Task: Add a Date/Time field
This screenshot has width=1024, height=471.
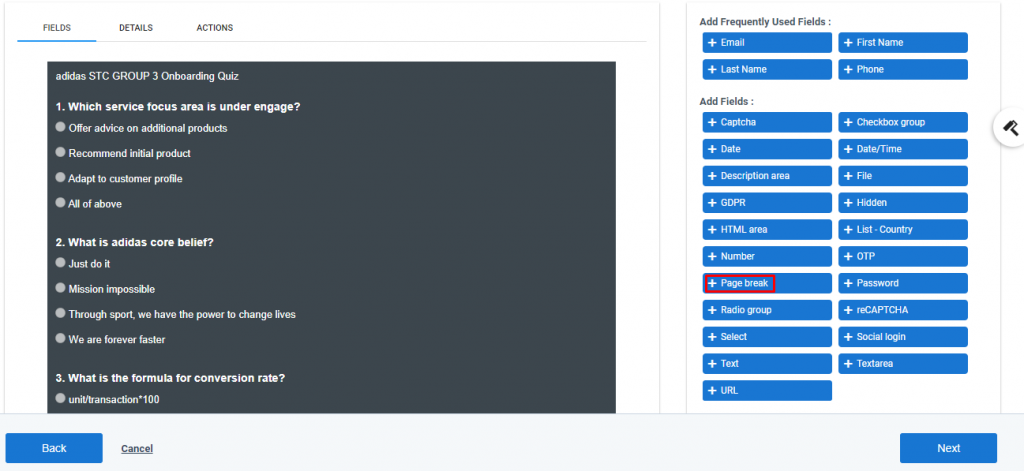Action: click(x=903, y=149)
